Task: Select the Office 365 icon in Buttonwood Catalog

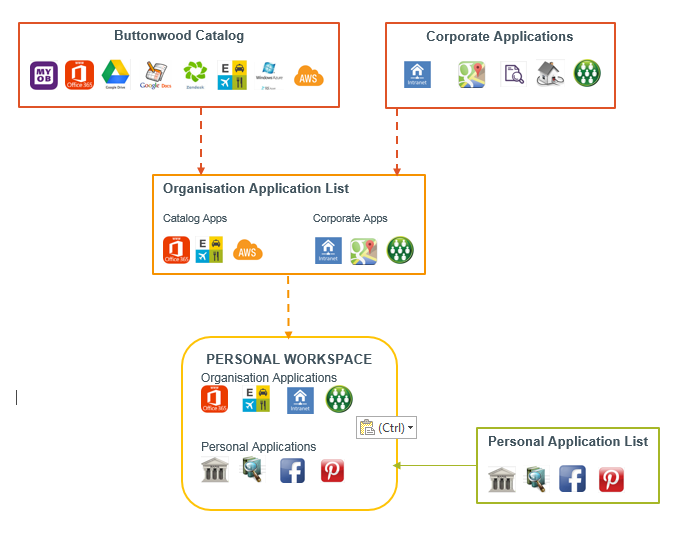Action: [x=79, y=75]
